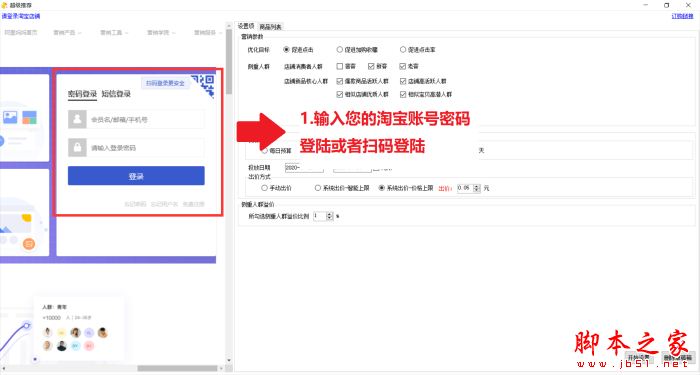
Task: Click the browser pane vertical scrollbar thumb
Action: [x=229, y=62]
